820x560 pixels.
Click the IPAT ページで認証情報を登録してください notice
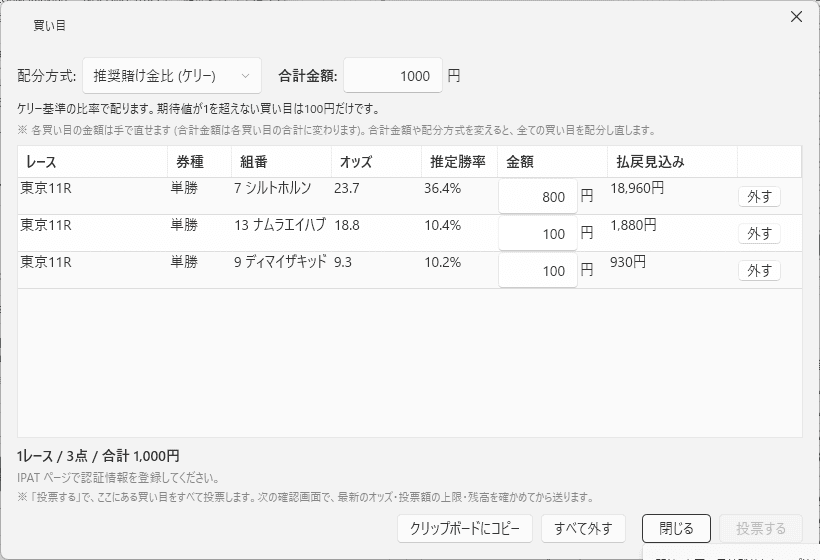pyautogui.click(x=118, y=477)
